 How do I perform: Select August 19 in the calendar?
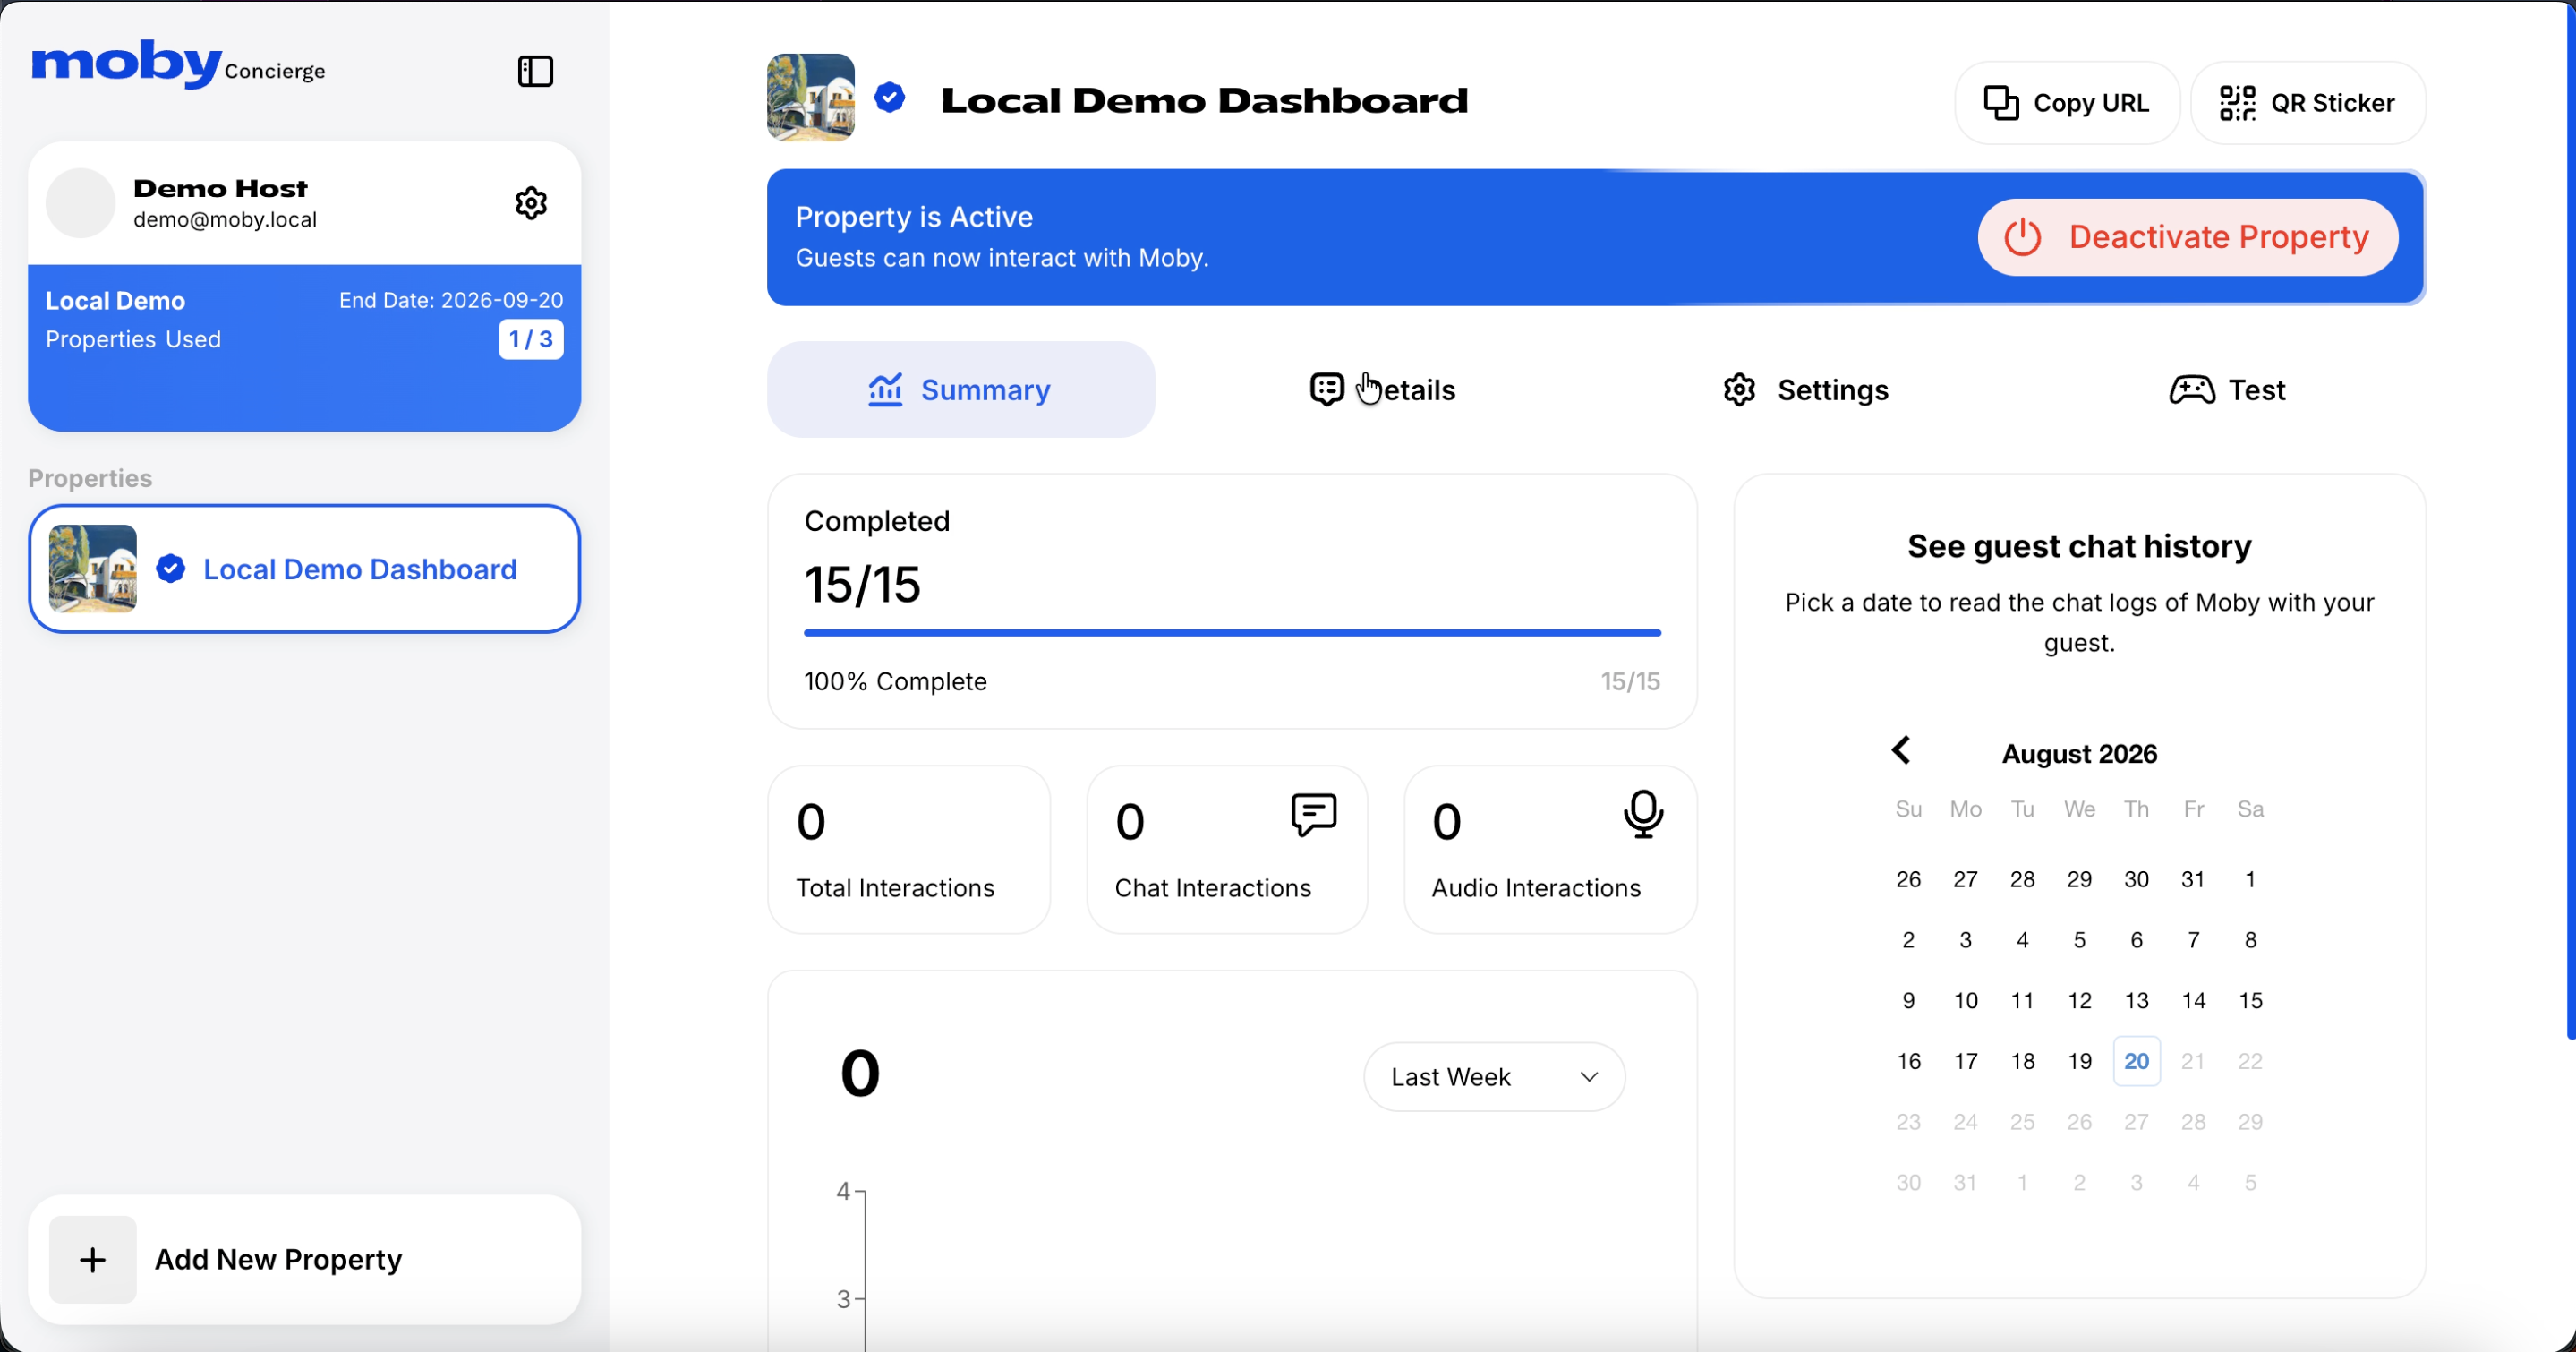(x=2079, y=1061)
